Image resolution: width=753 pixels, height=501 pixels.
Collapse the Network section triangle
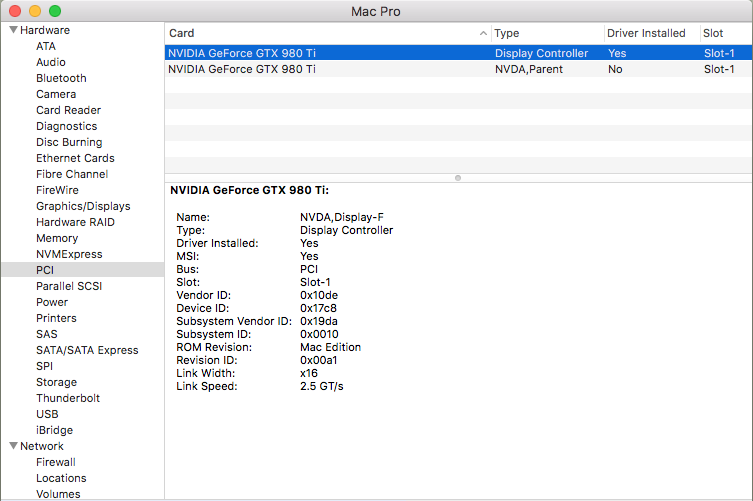tap(13, 446)
